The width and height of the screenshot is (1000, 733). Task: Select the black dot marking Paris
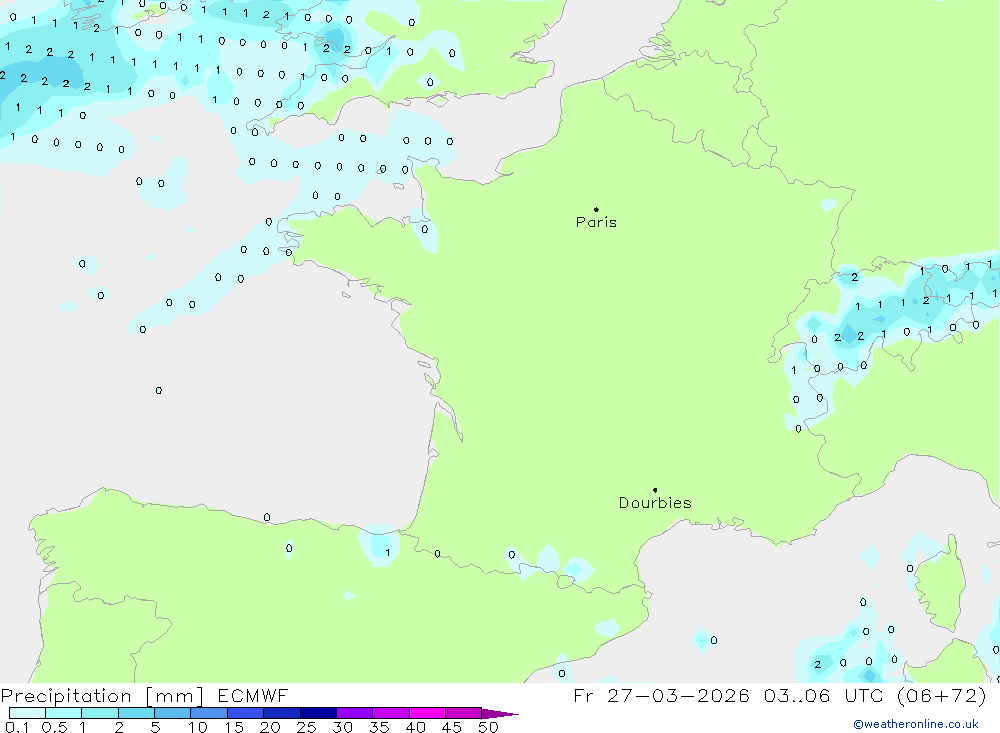pos(596,209)
